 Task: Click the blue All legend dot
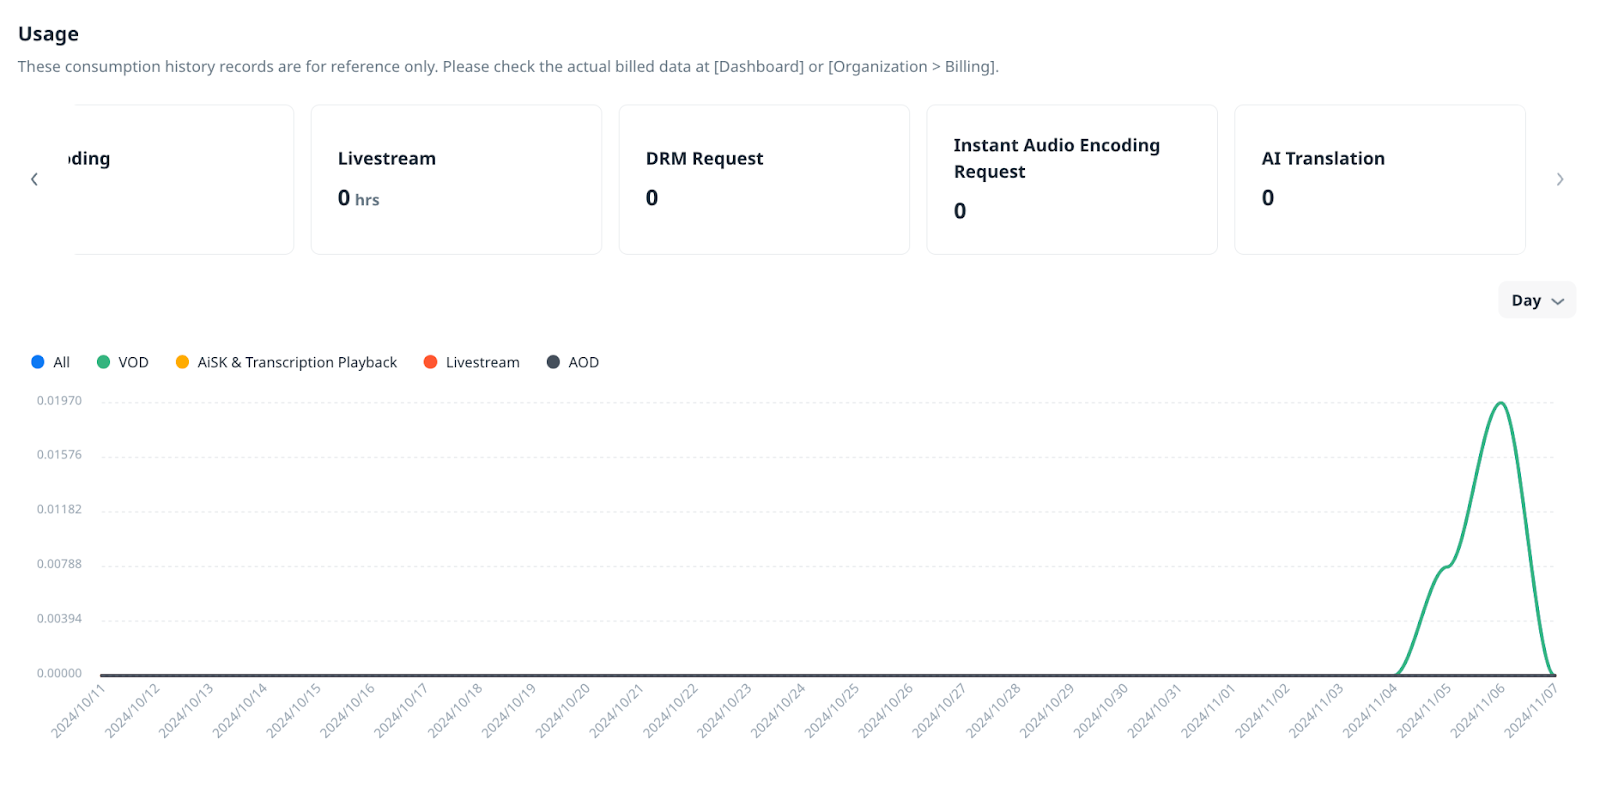coord(38,362)
